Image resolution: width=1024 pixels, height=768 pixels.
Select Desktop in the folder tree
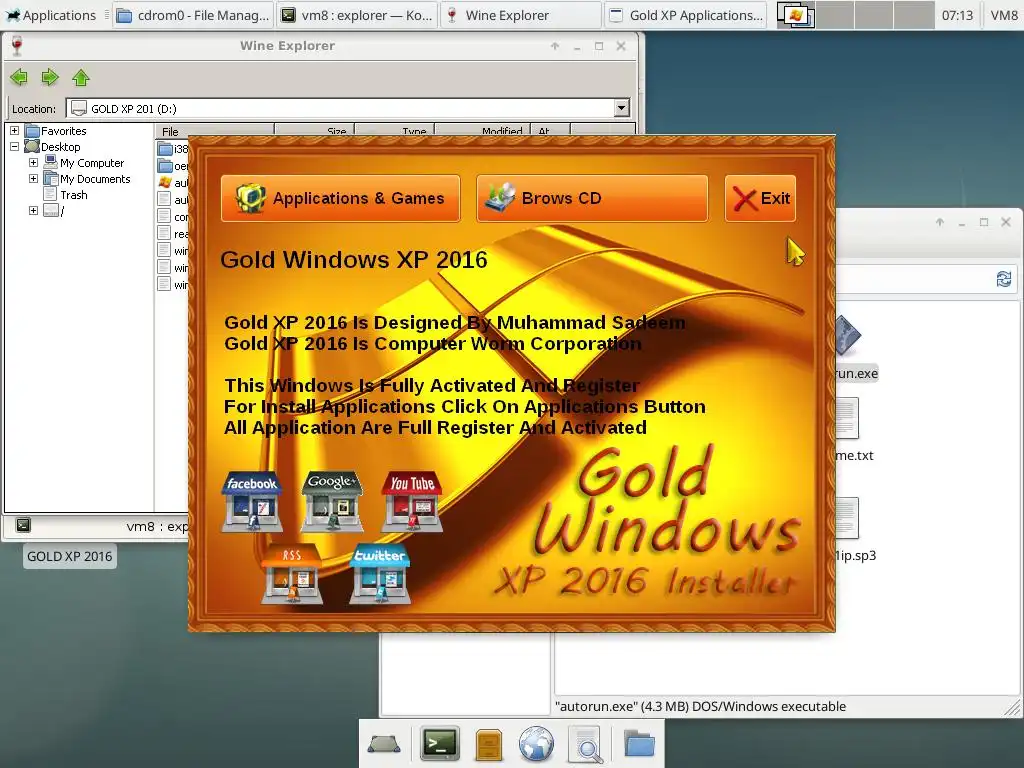click(61, 147)
